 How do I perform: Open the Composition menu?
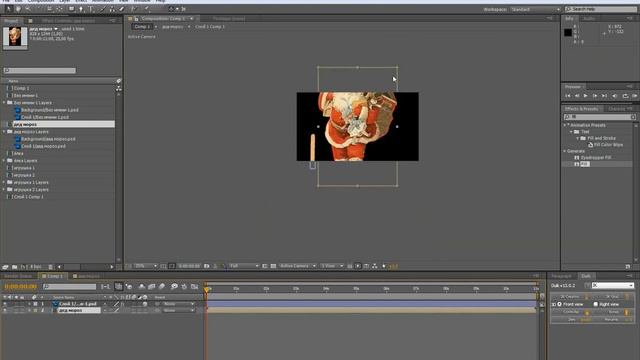tap(41, 1)
